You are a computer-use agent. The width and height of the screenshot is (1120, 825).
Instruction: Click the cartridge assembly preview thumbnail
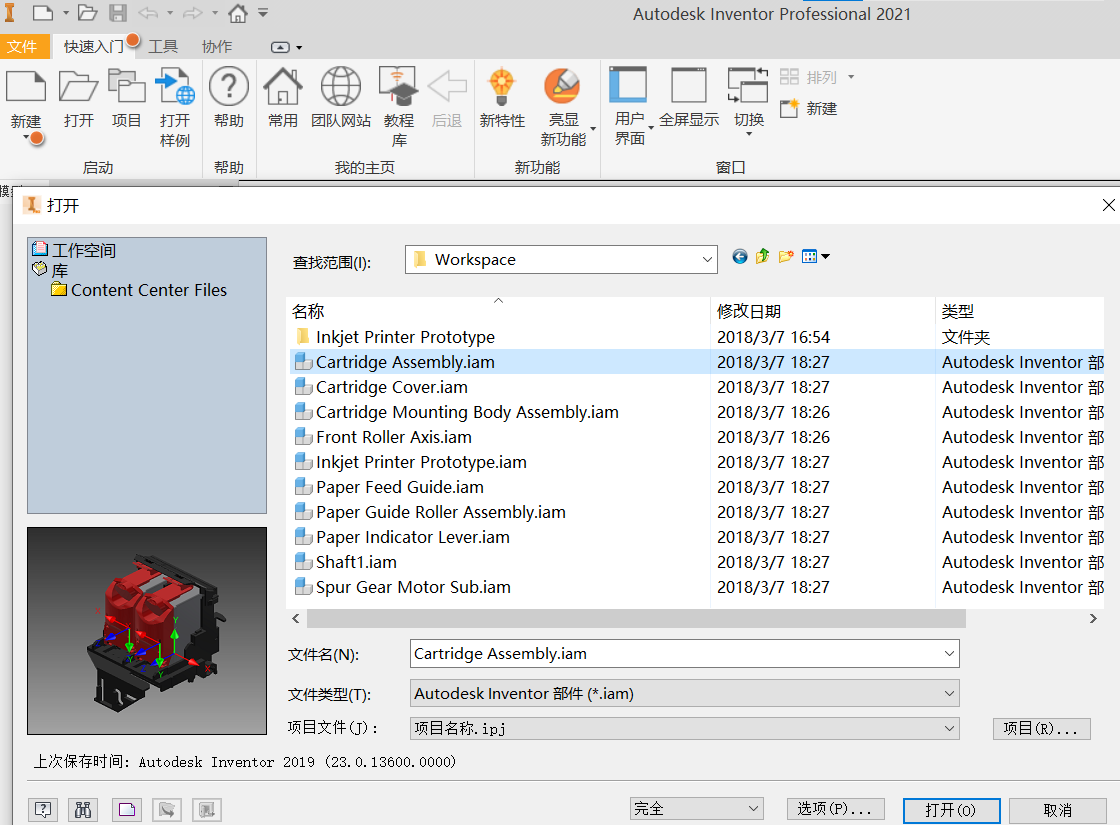pos(147,631)
